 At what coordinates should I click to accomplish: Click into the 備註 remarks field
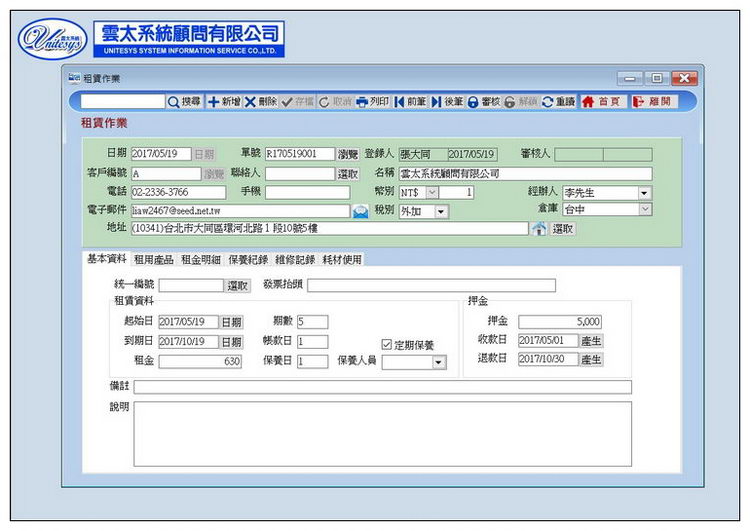click(382, 387)
